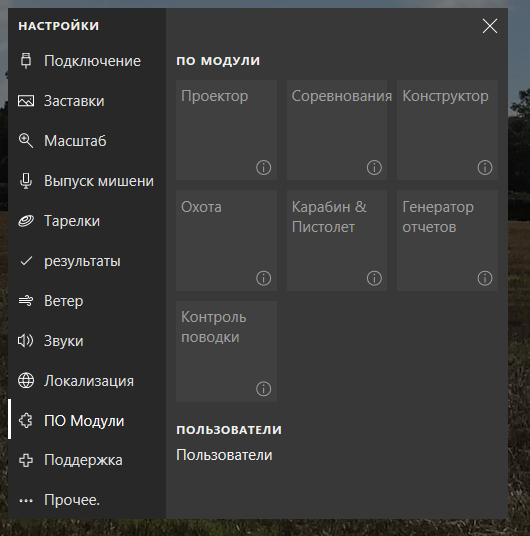The image size is (530, 536).
Task: Show info for Генератор отчетов module
Action: click(x=485, y=278)
